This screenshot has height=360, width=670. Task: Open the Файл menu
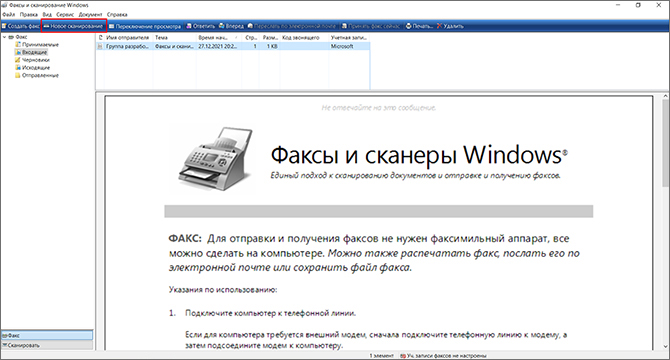(x=9, y=14)
